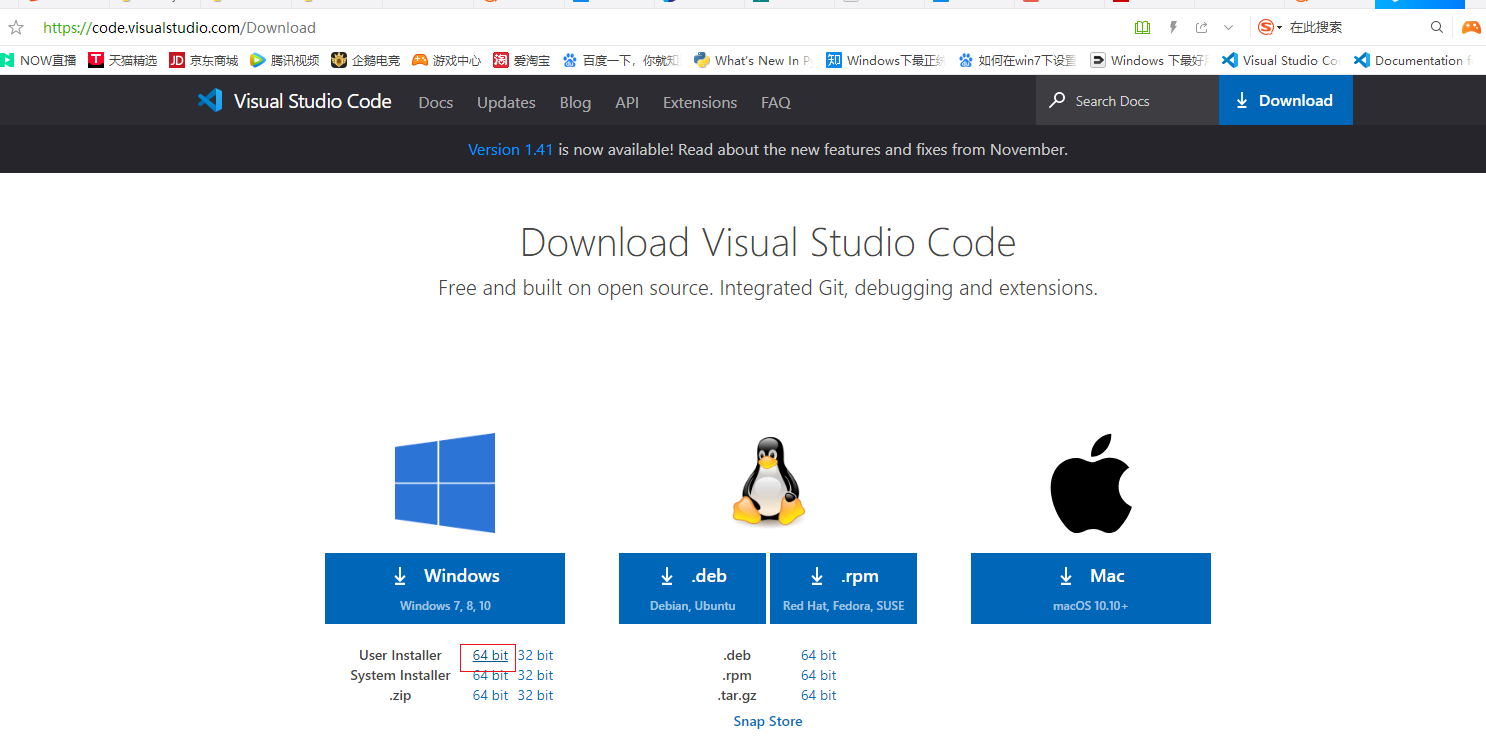Click the blue Download button in header

pyautogui.click(x=1286, y=101)
